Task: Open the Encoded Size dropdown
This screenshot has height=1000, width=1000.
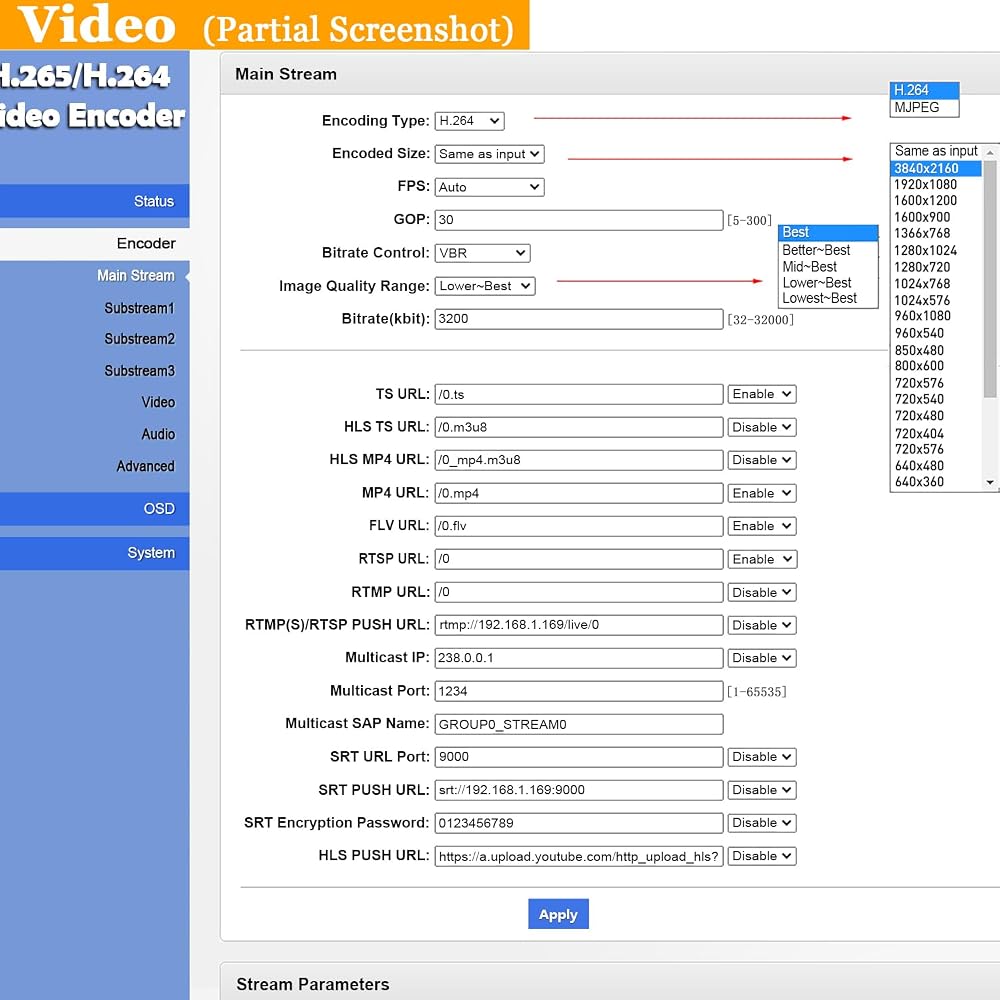Action: click(x=489, y=154)
